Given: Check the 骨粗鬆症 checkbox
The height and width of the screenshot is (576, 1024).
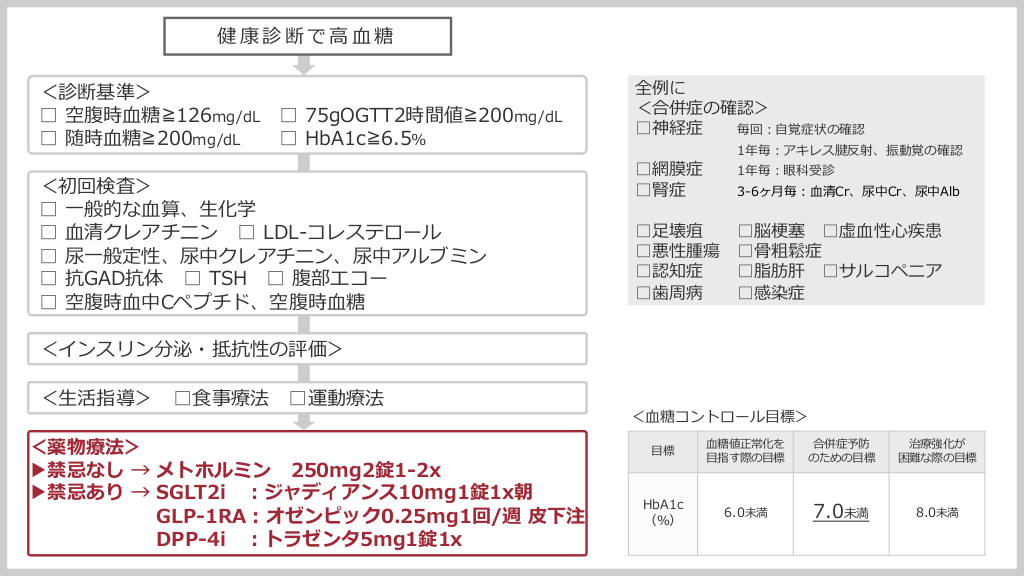Looking at the screenshot, I should pos(745,251).
